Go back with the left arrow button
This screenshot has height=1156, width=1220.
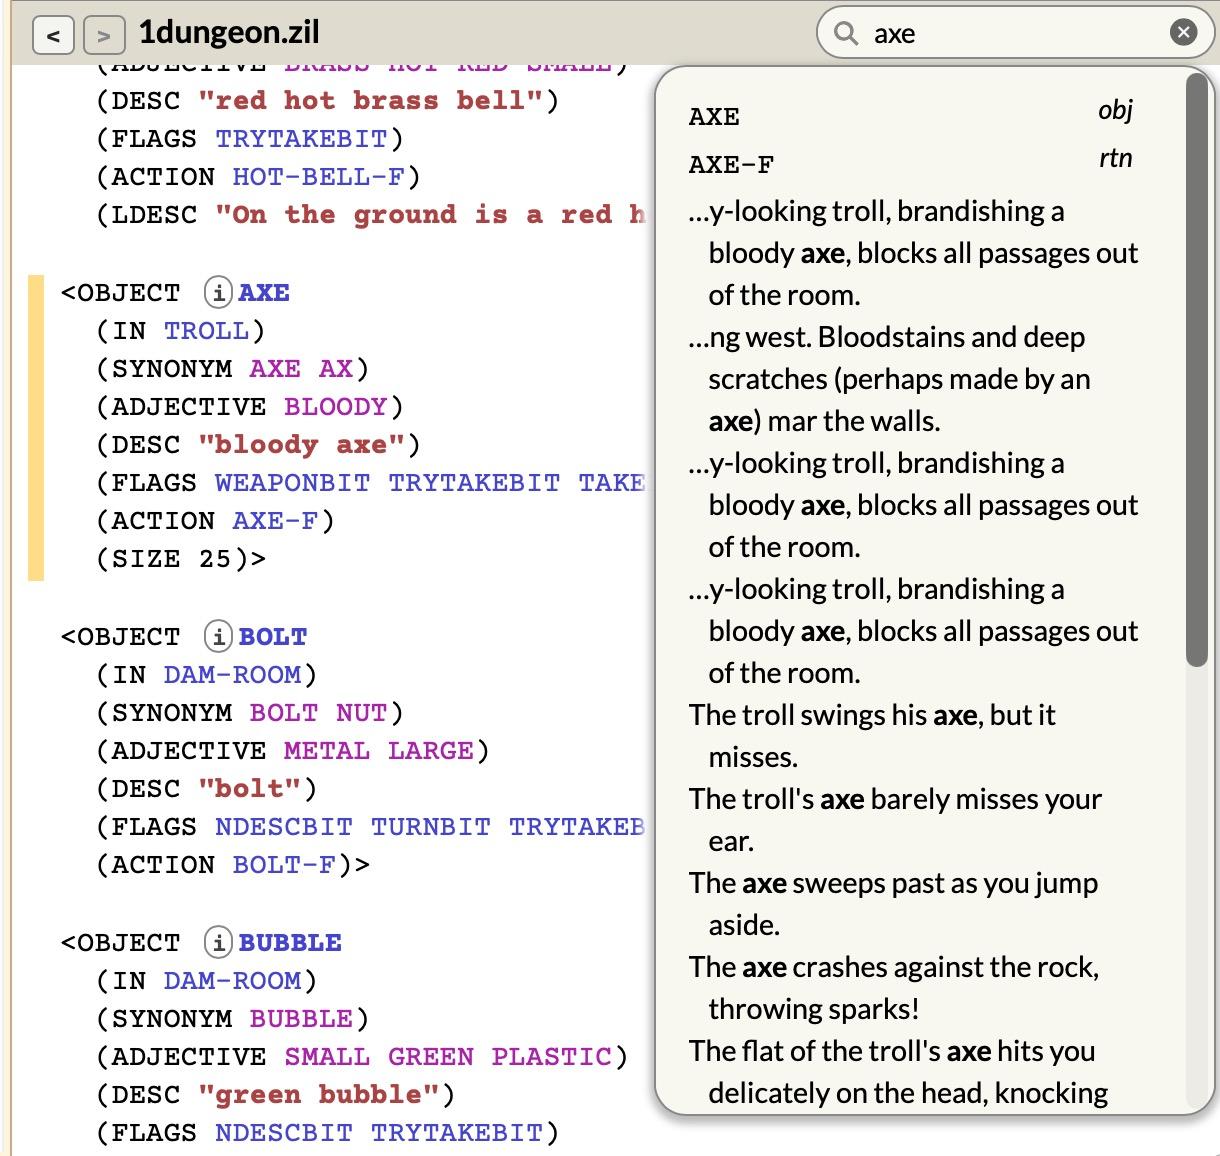[53, 37]
